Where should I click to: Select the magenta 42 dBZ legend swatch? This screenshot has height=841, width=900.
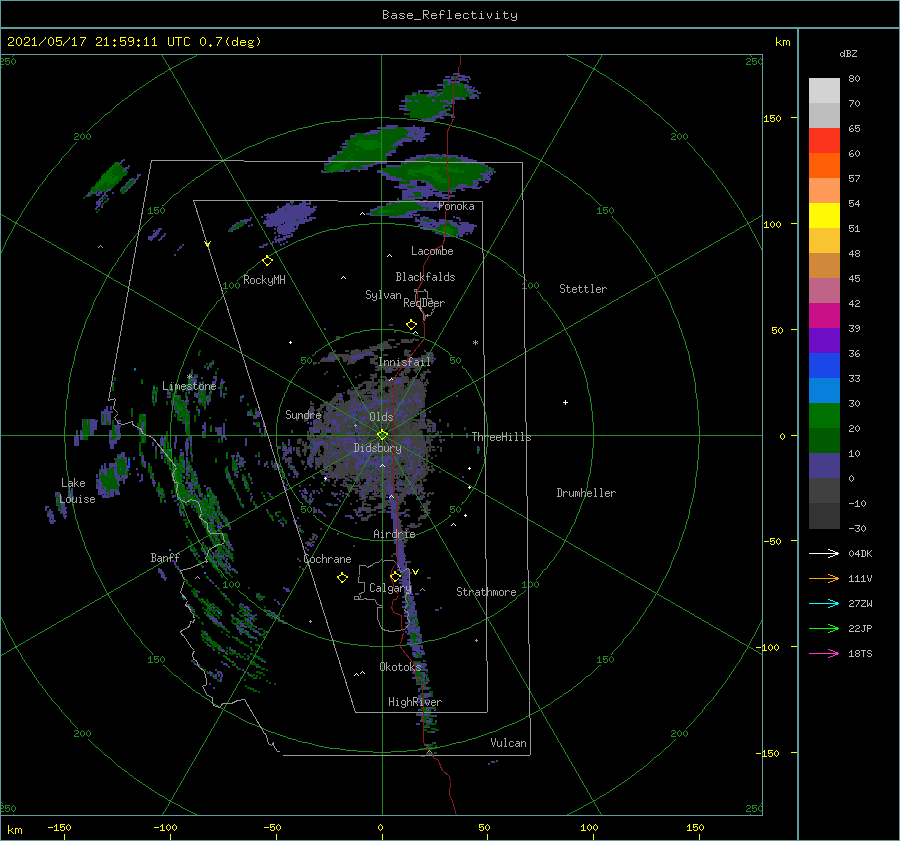[824, 315]
